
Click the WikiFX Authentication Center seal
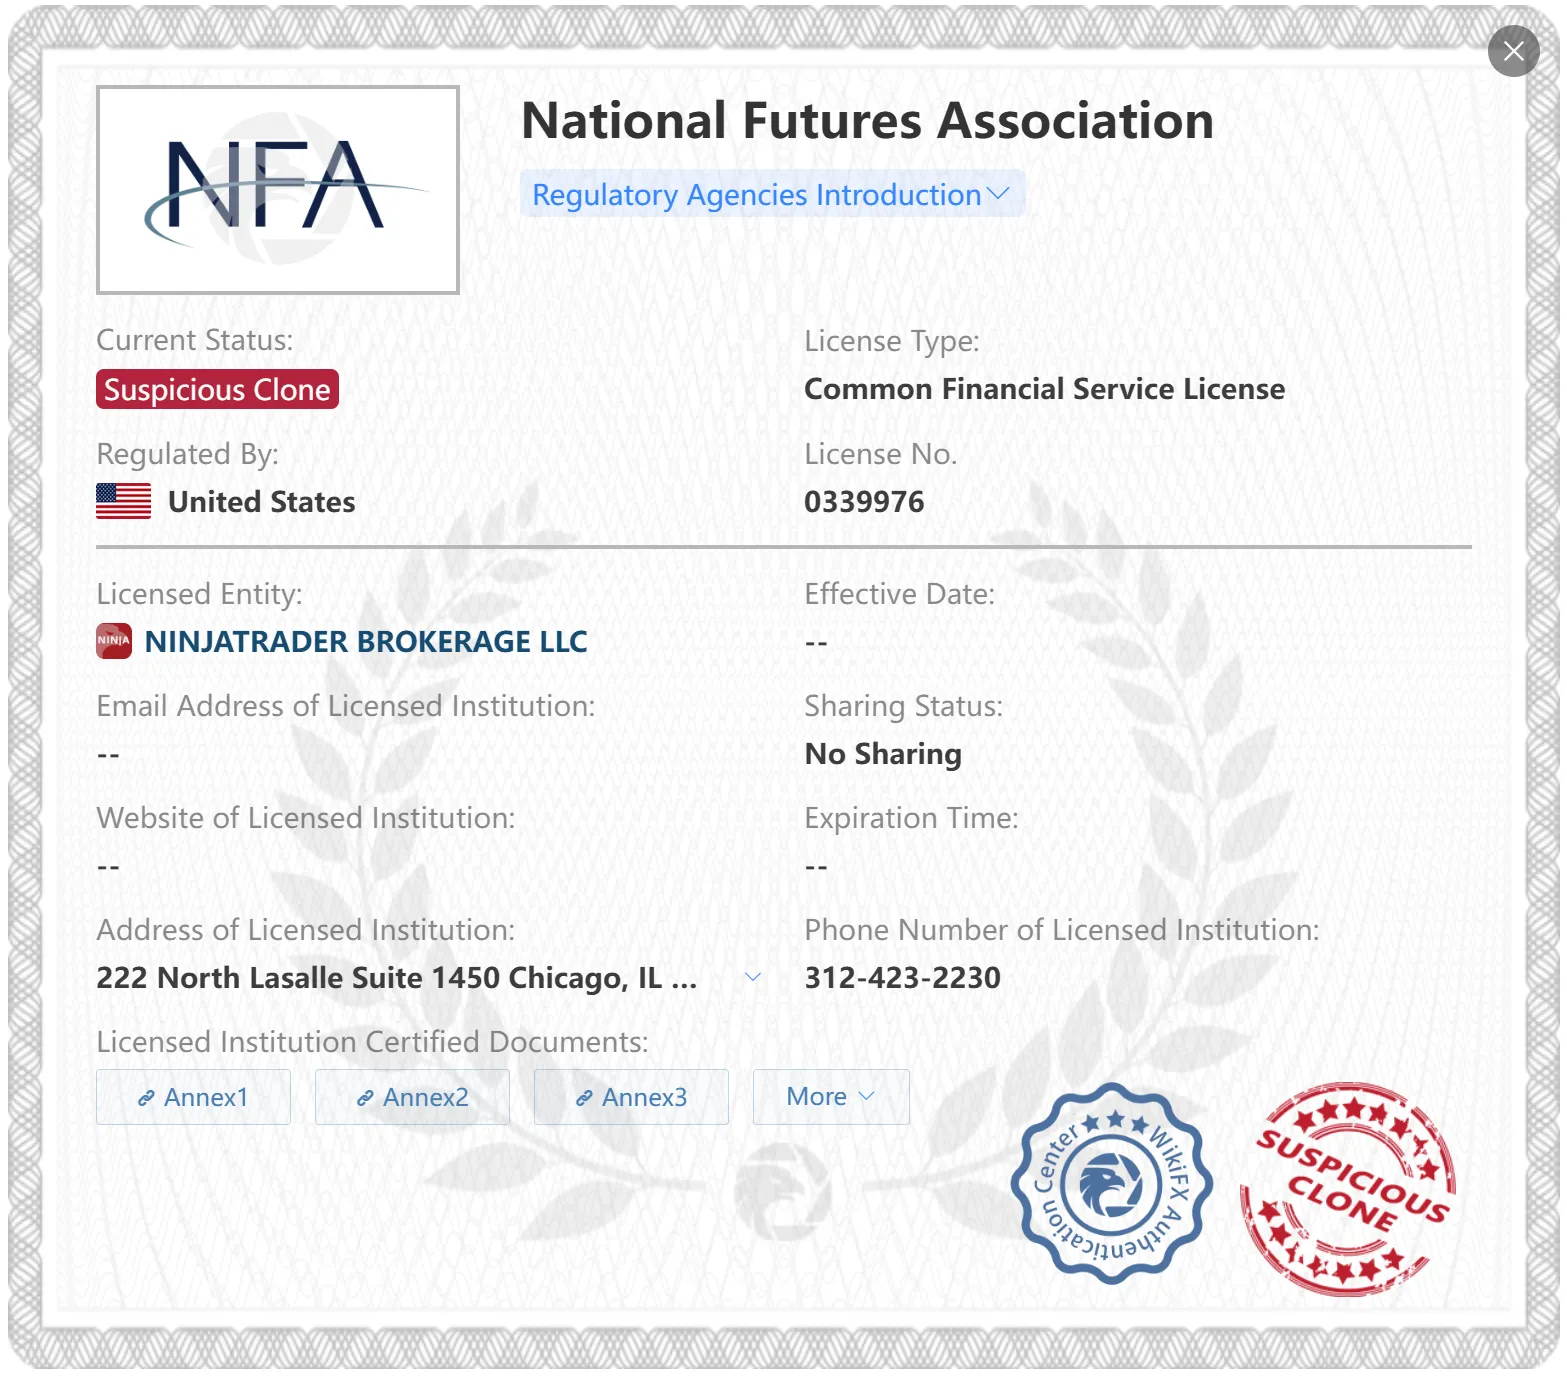point(1111,1184)
